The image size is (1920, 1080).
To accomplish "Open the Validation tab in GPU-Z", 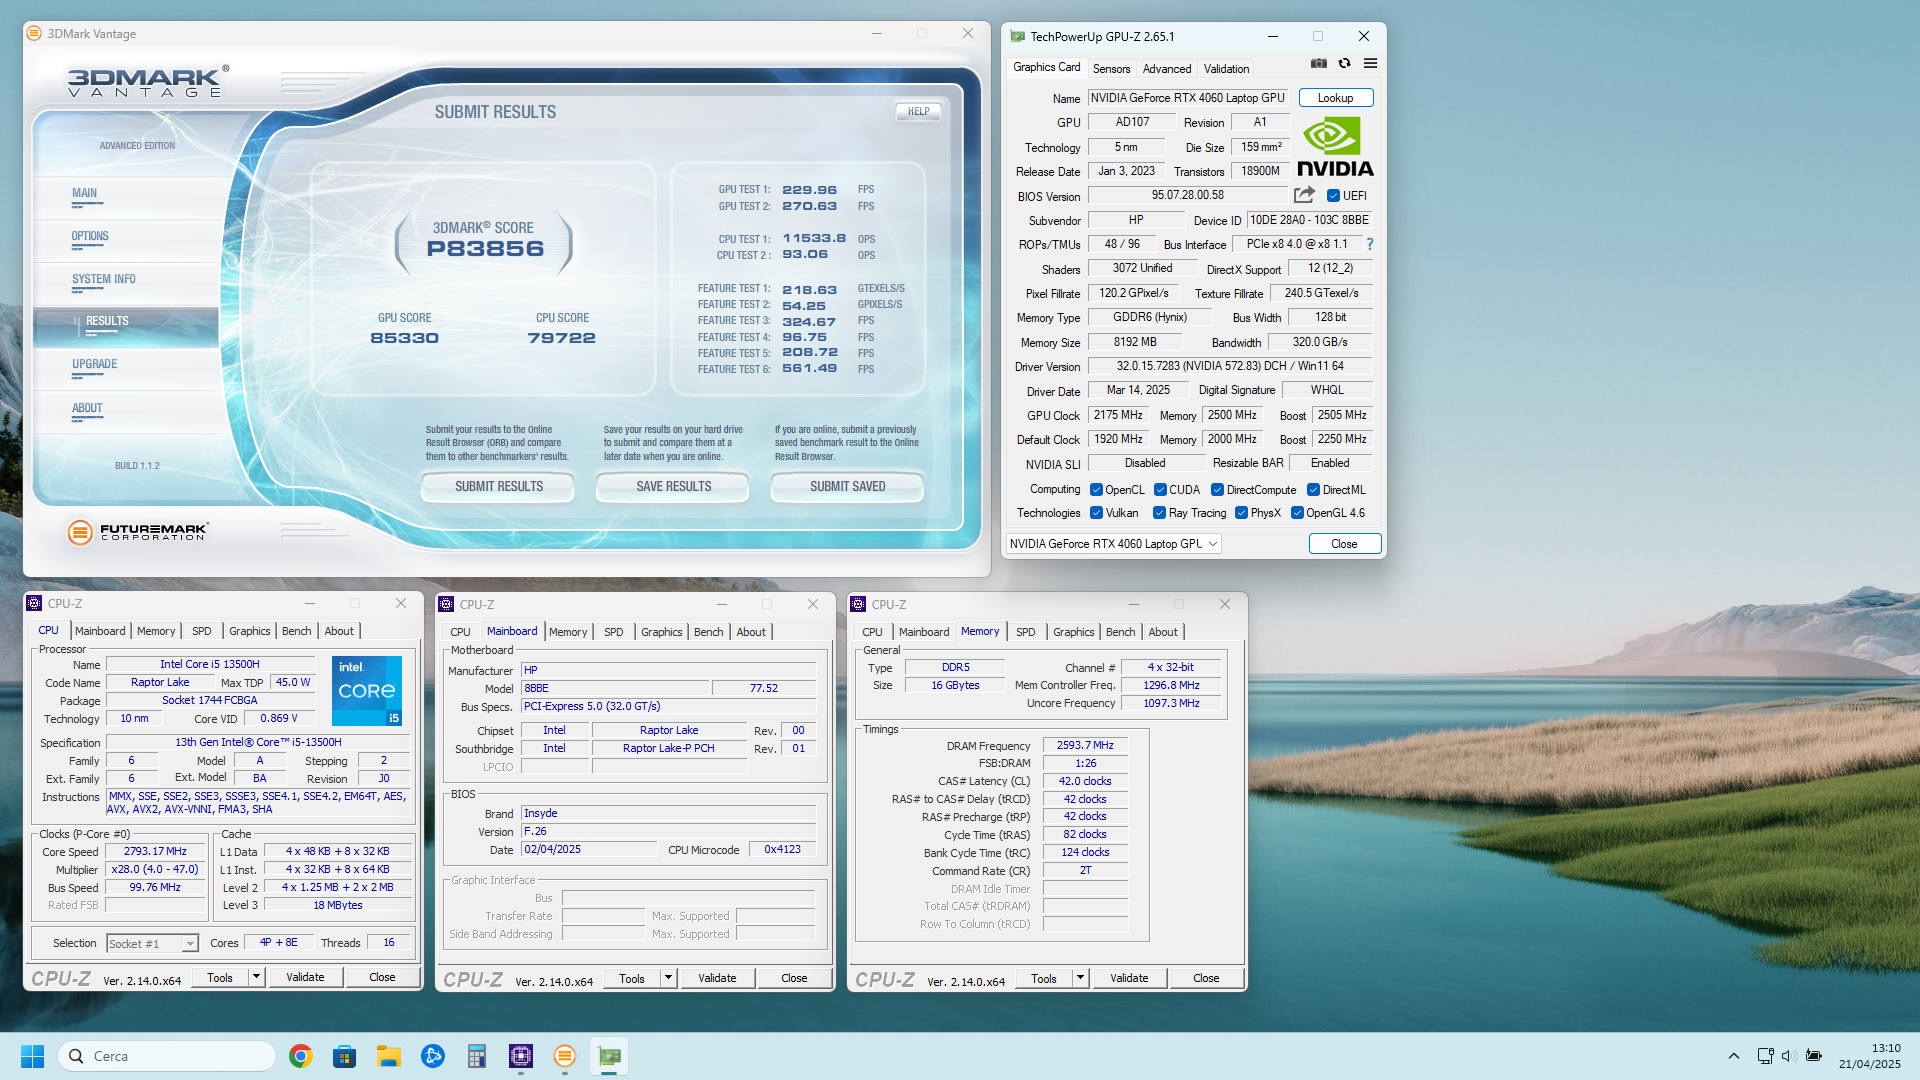I will point(1226,69).
